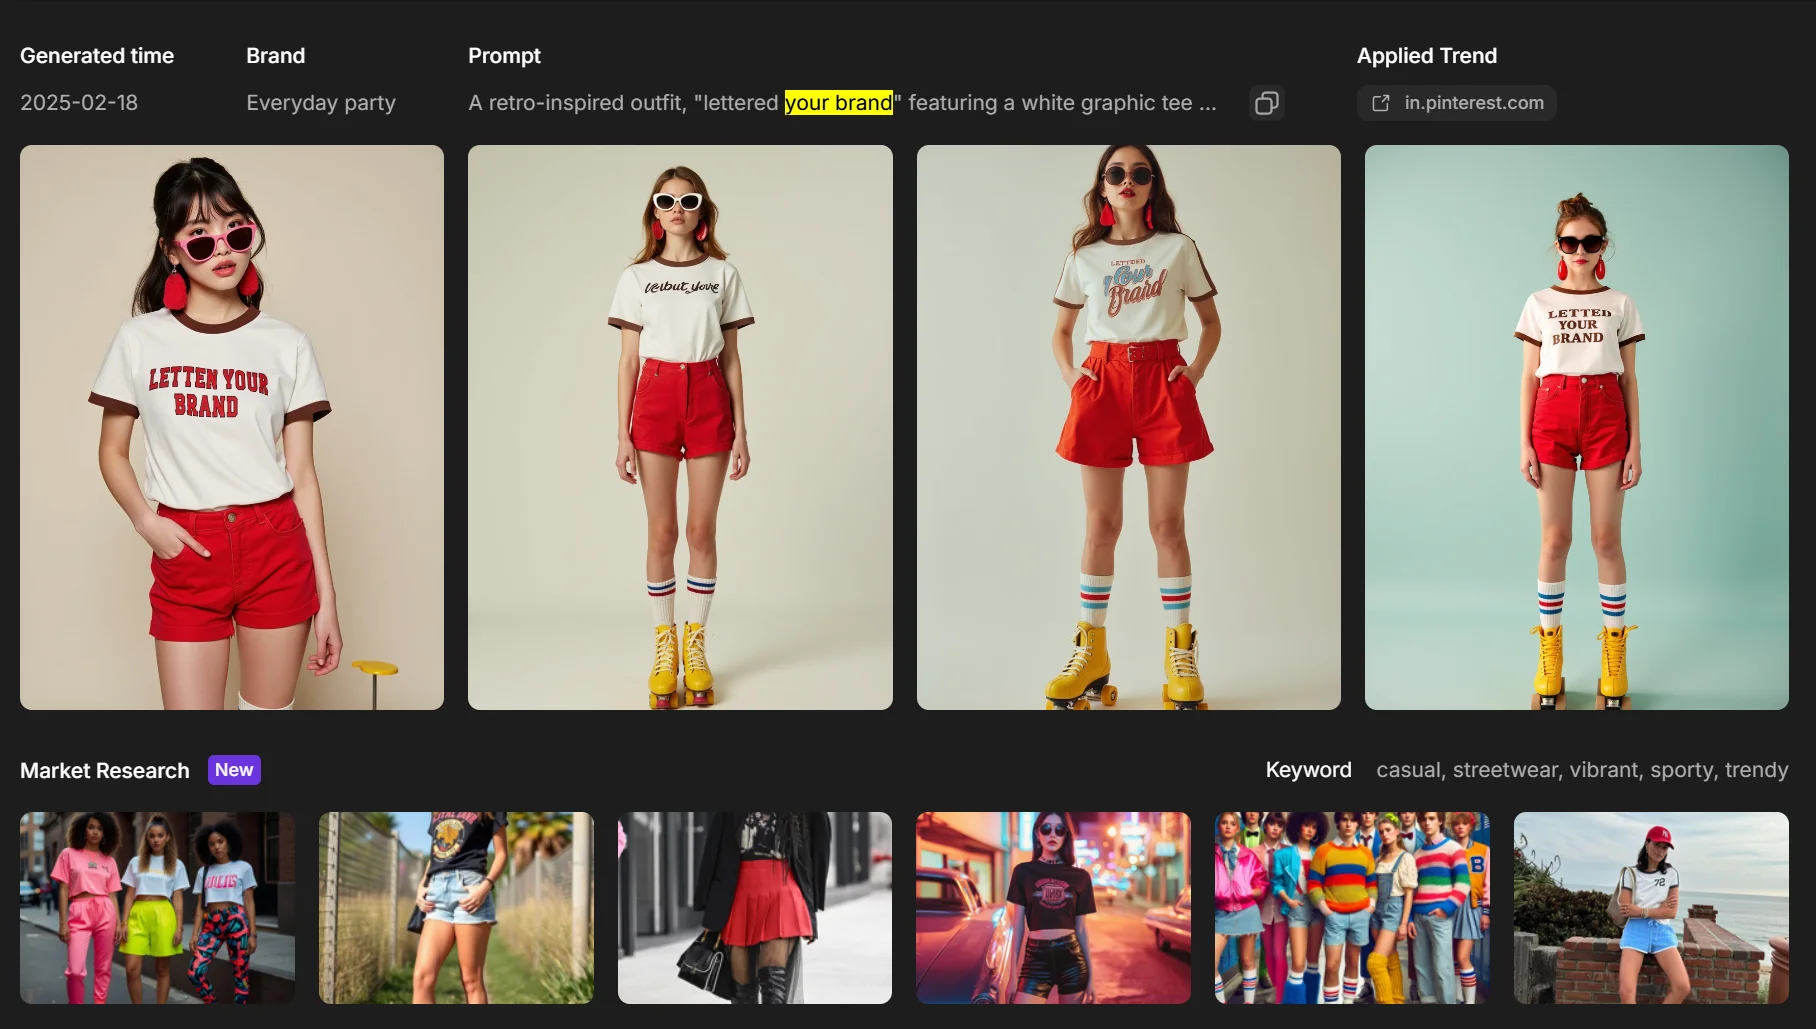This screenshot has width=1816, height=1029.
Task: Select the 'streetwear' keyword
Action: pos(1506,770)
